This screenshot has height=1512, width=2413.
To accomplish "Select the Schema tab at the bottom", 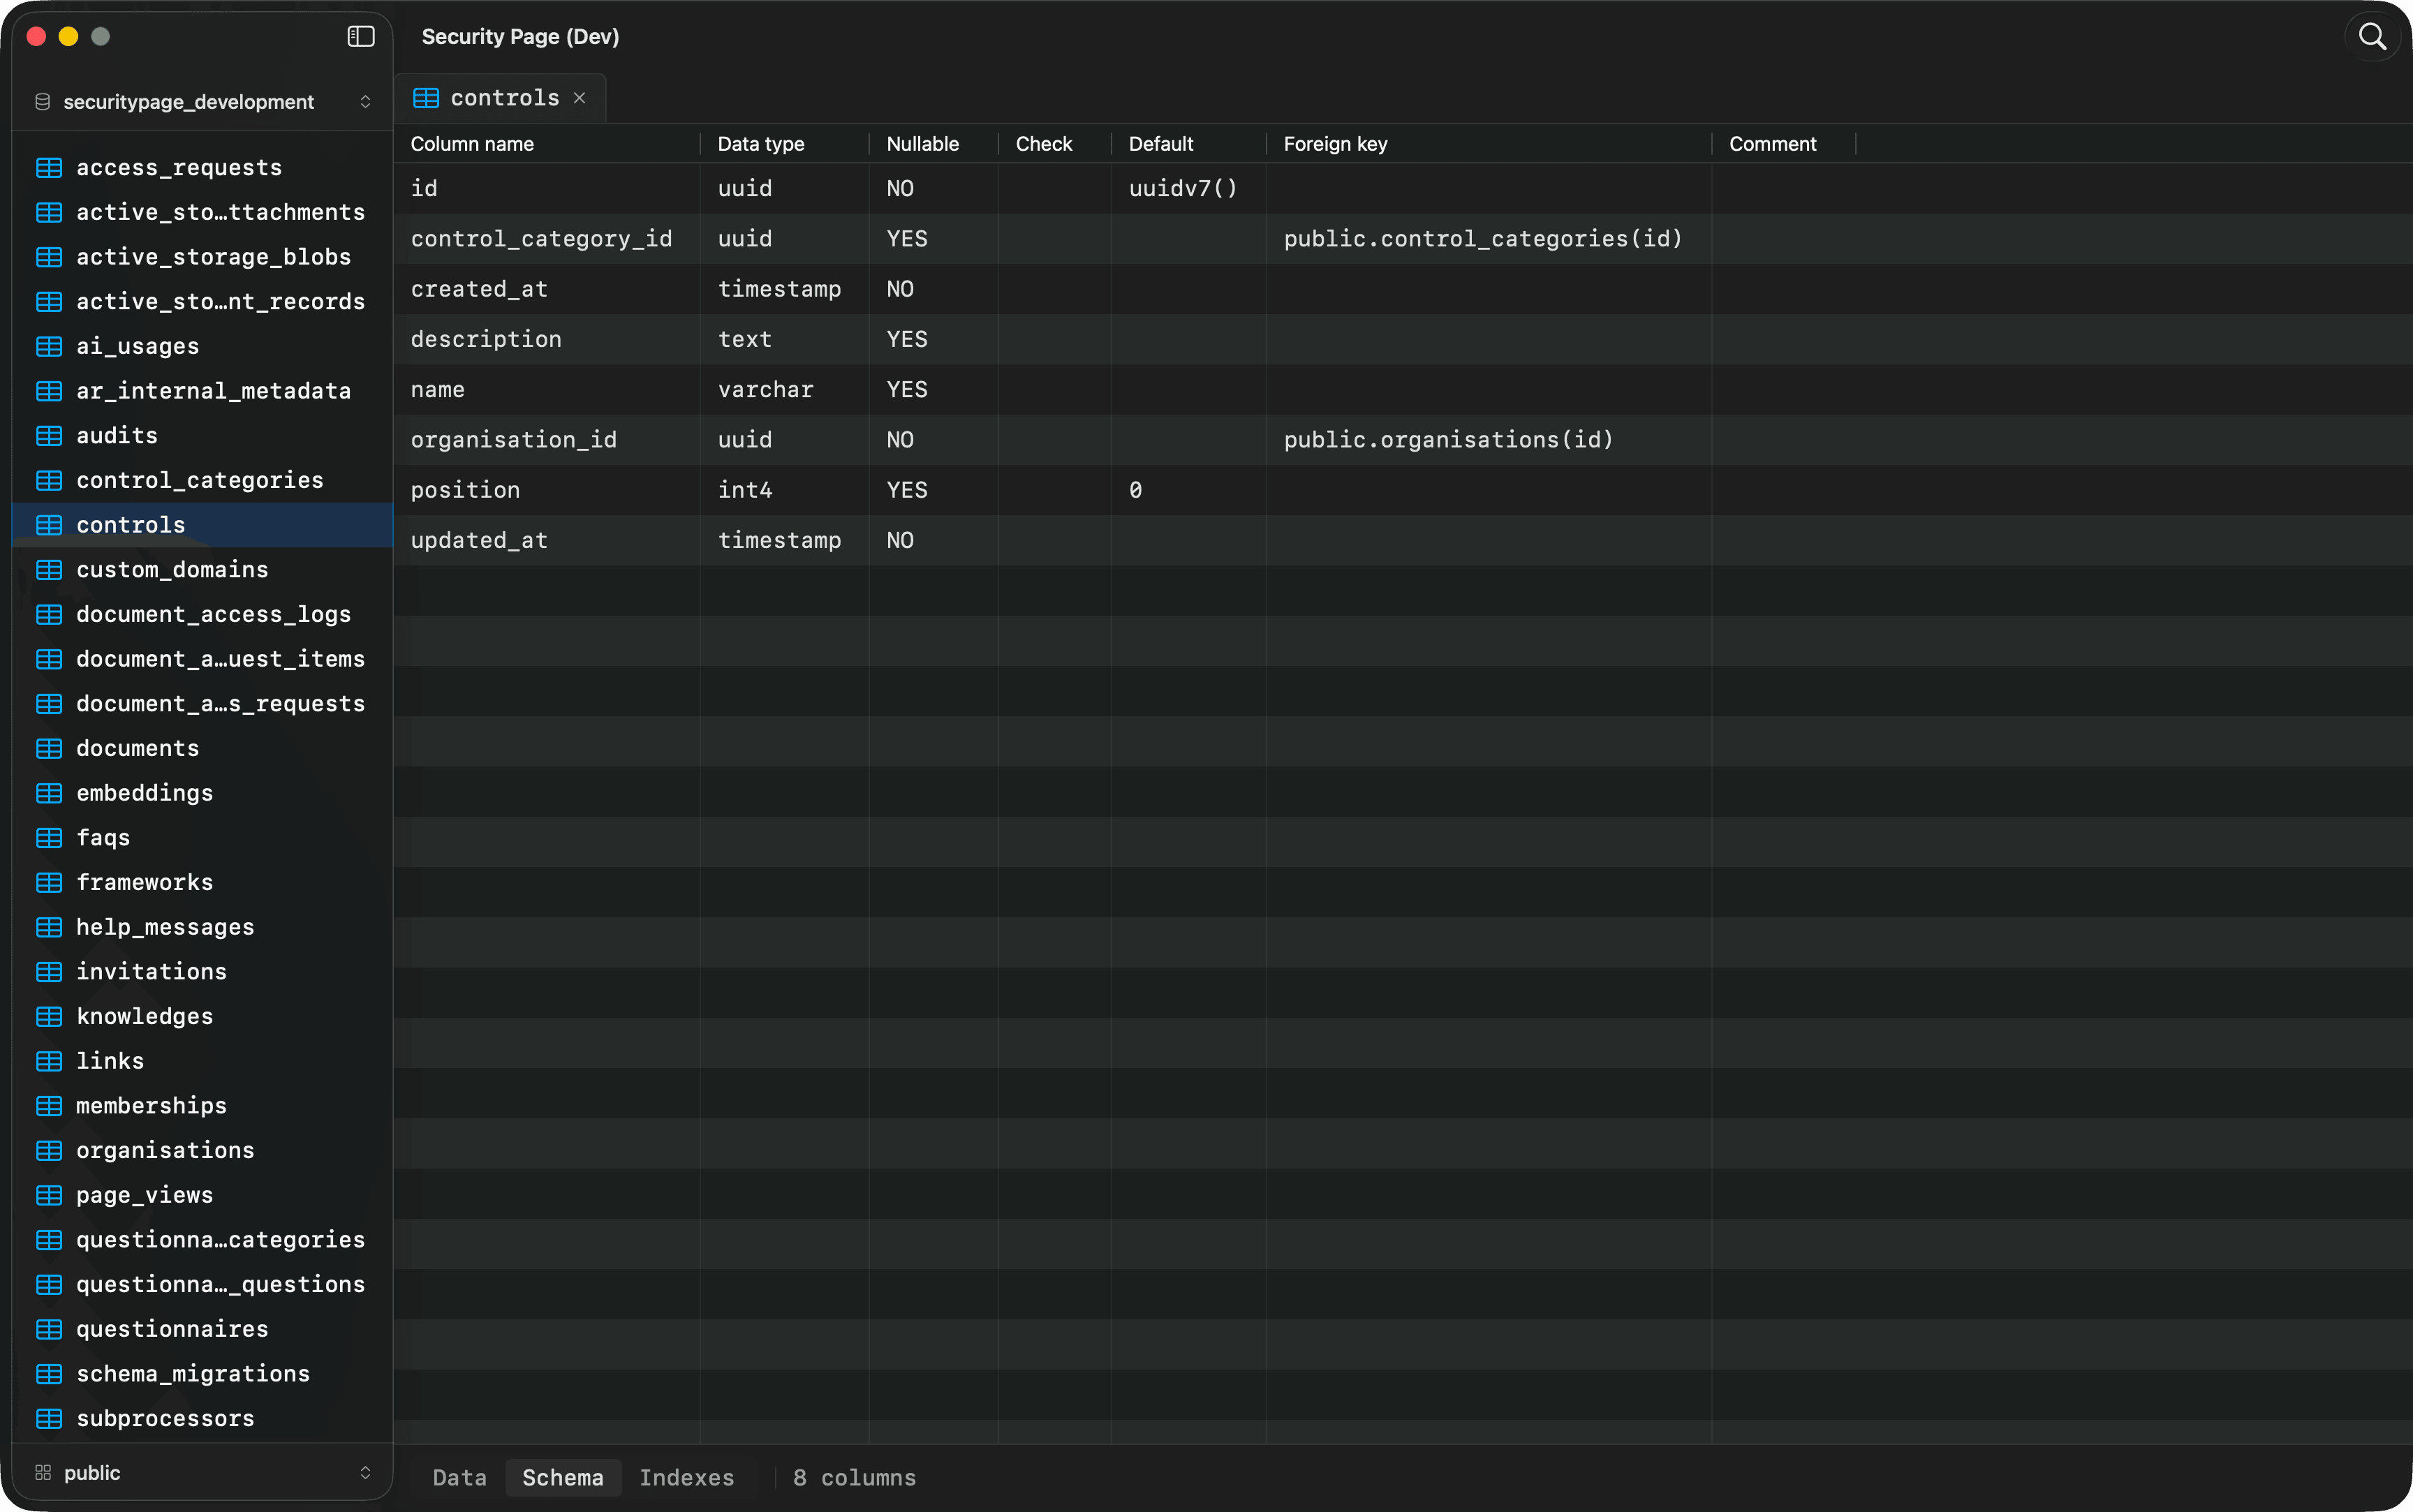I will pyautogui.click(x=562, y=1477).
